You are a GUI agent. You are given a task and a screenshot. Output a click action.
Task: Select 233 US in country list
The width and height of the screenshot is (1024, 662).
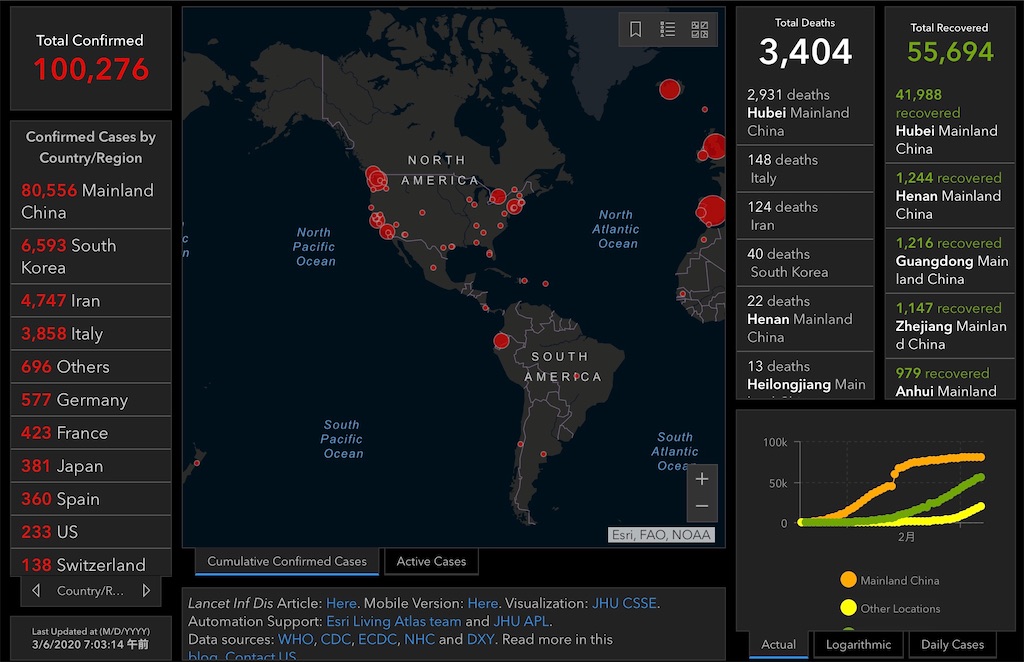click(x=91, y=532)
